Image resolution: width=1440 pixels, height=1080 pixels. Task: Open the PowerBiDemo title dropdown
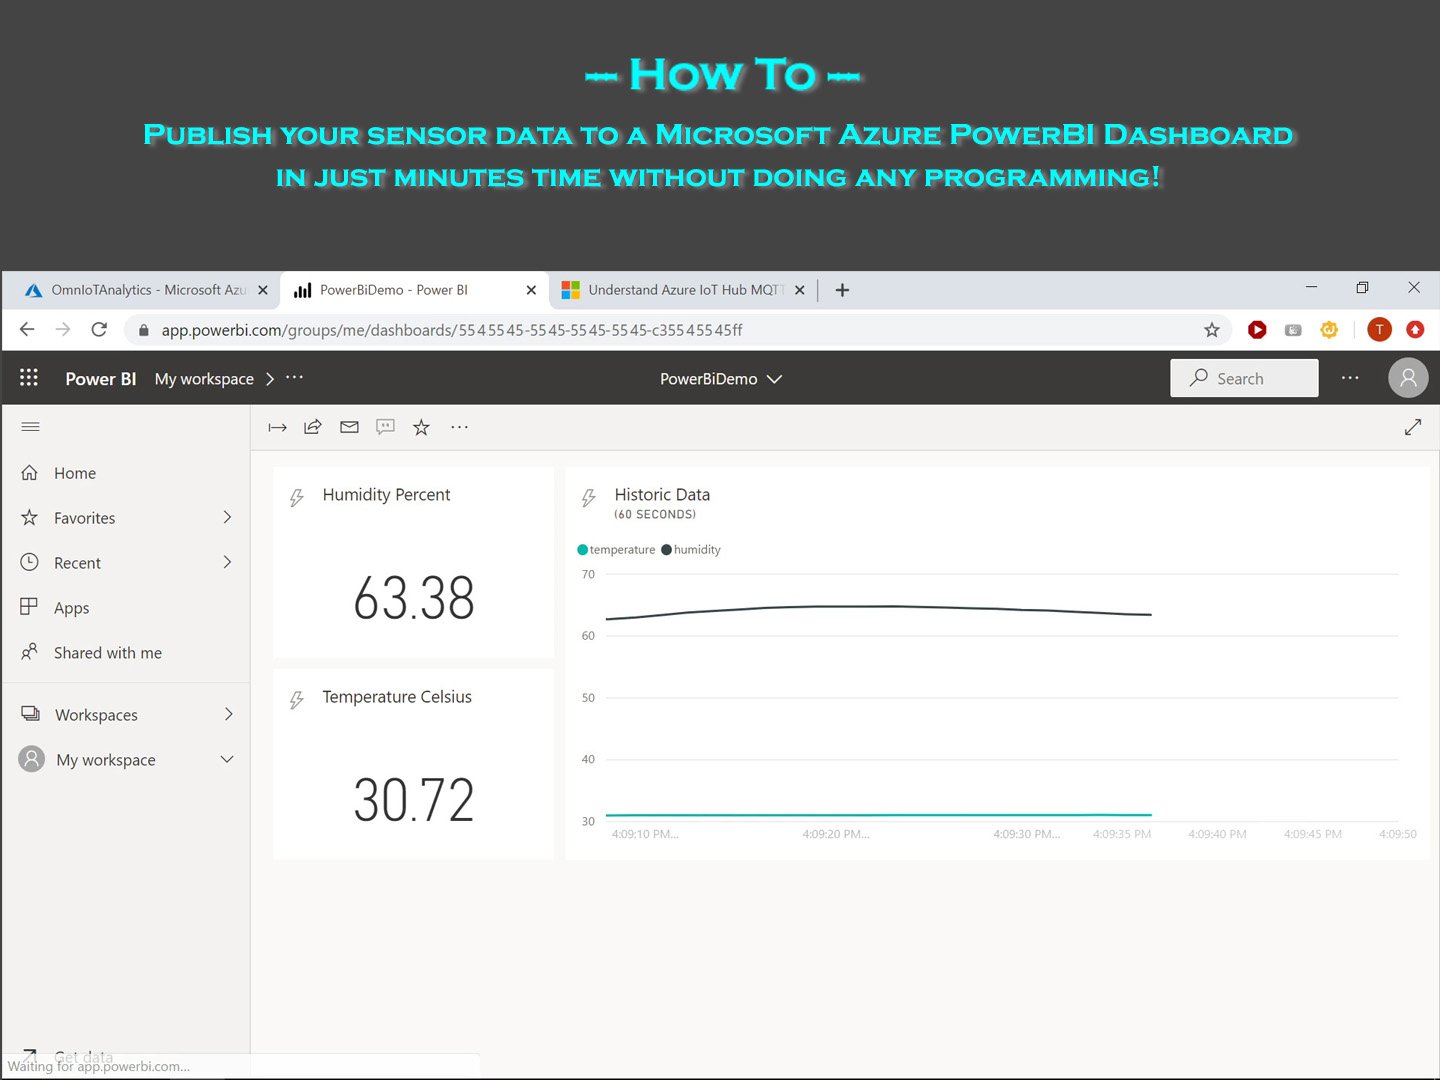pyautogui.click(x=775, y=379)
